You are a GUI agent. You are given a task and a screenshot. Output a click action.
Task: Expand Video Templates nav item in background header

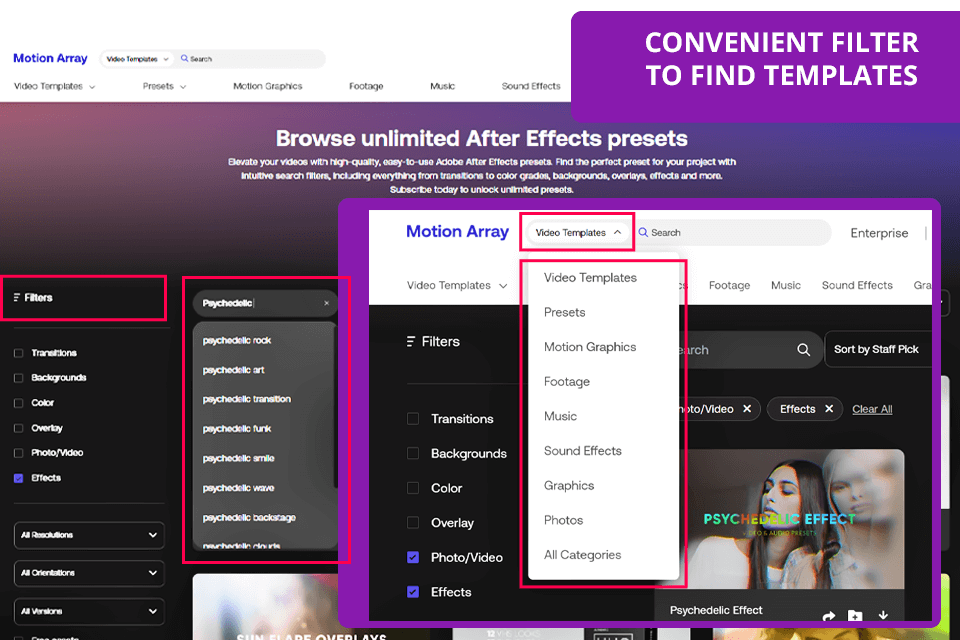click(x=54, y=86)
